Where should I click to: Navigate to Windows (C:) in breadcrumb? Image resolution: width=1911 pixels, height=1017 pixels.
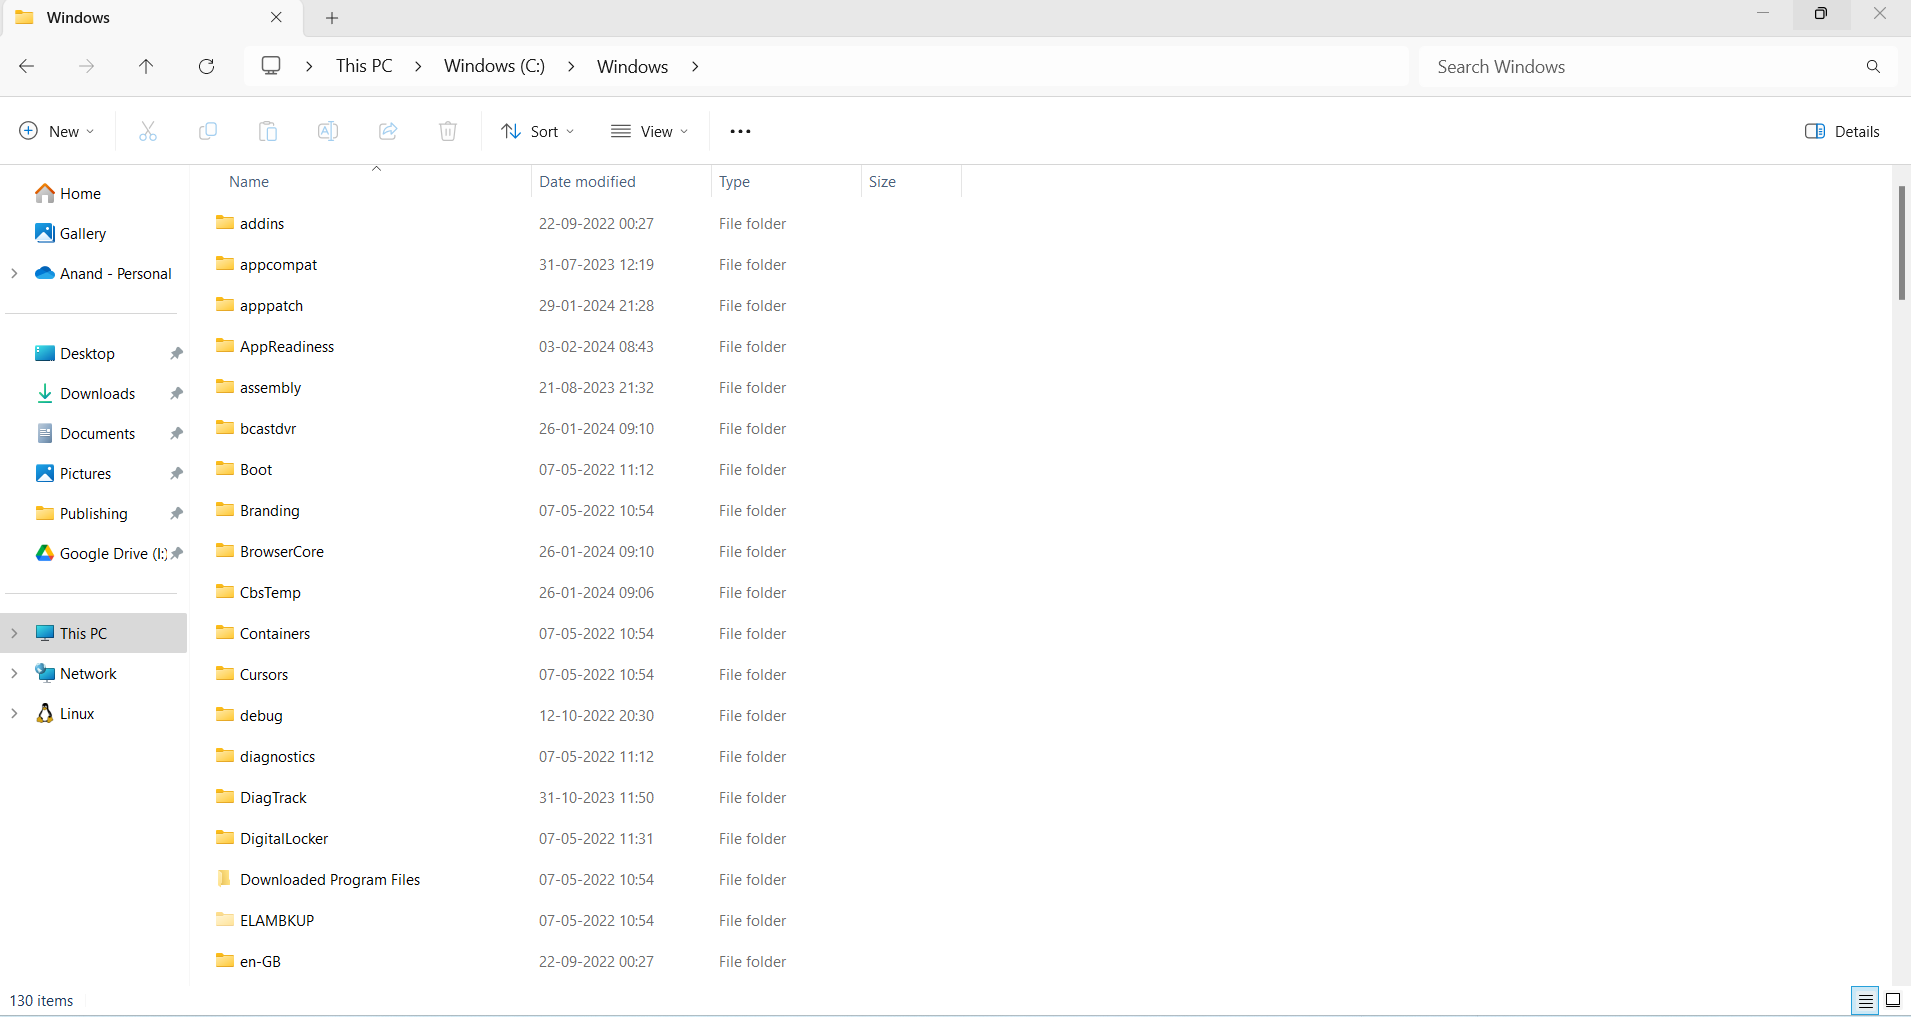pos(494,66)
